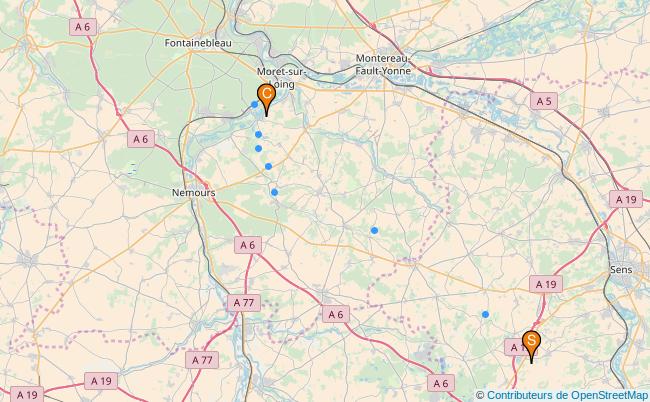Image resolution: width=650 pixels, height=402 pixels.
Task: Select the blue dot nearest the Nemours label
Action: click(x=274, y=192)
